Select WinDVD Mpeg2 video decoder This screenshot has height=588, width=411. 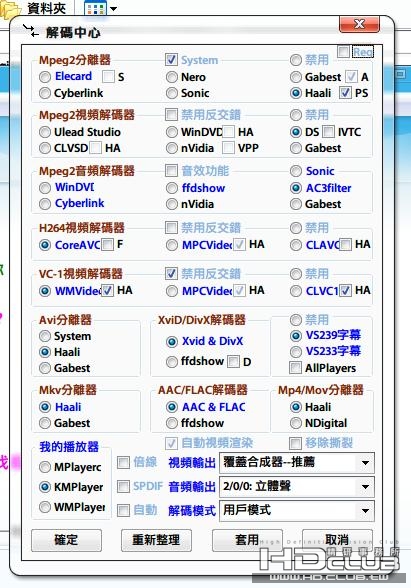click(172, 132)
